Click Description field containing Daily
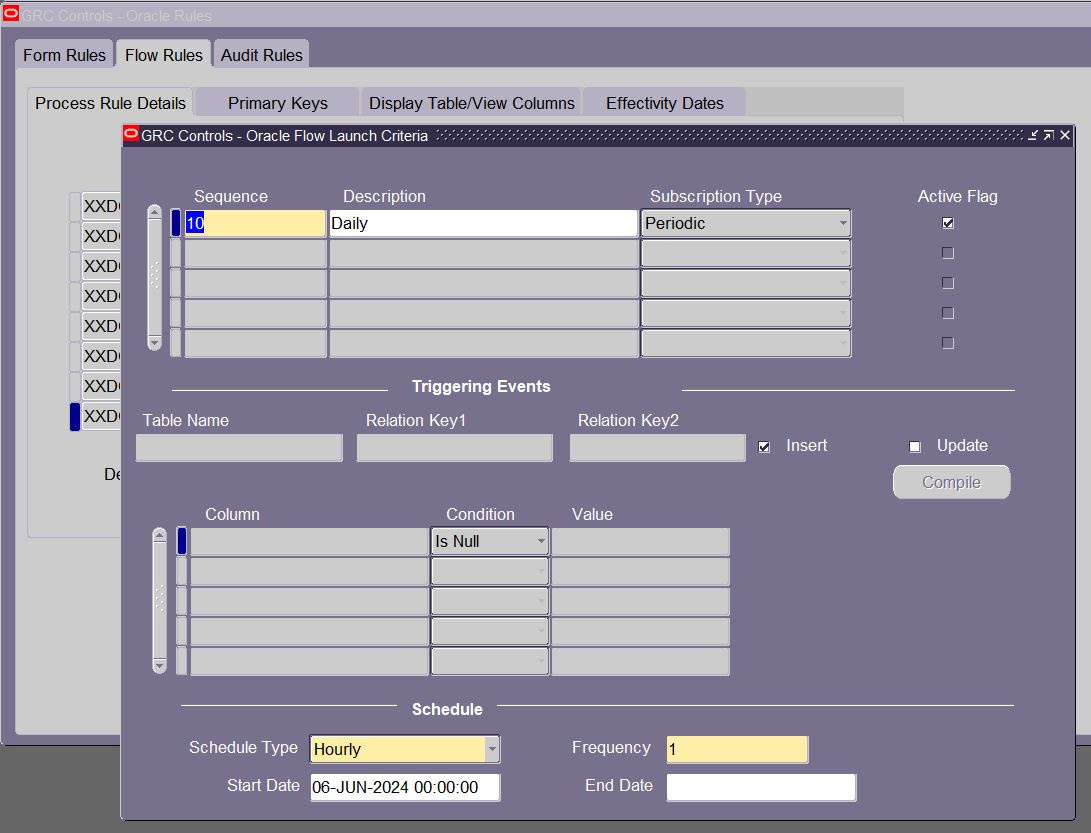 click(x=484, y=223)
